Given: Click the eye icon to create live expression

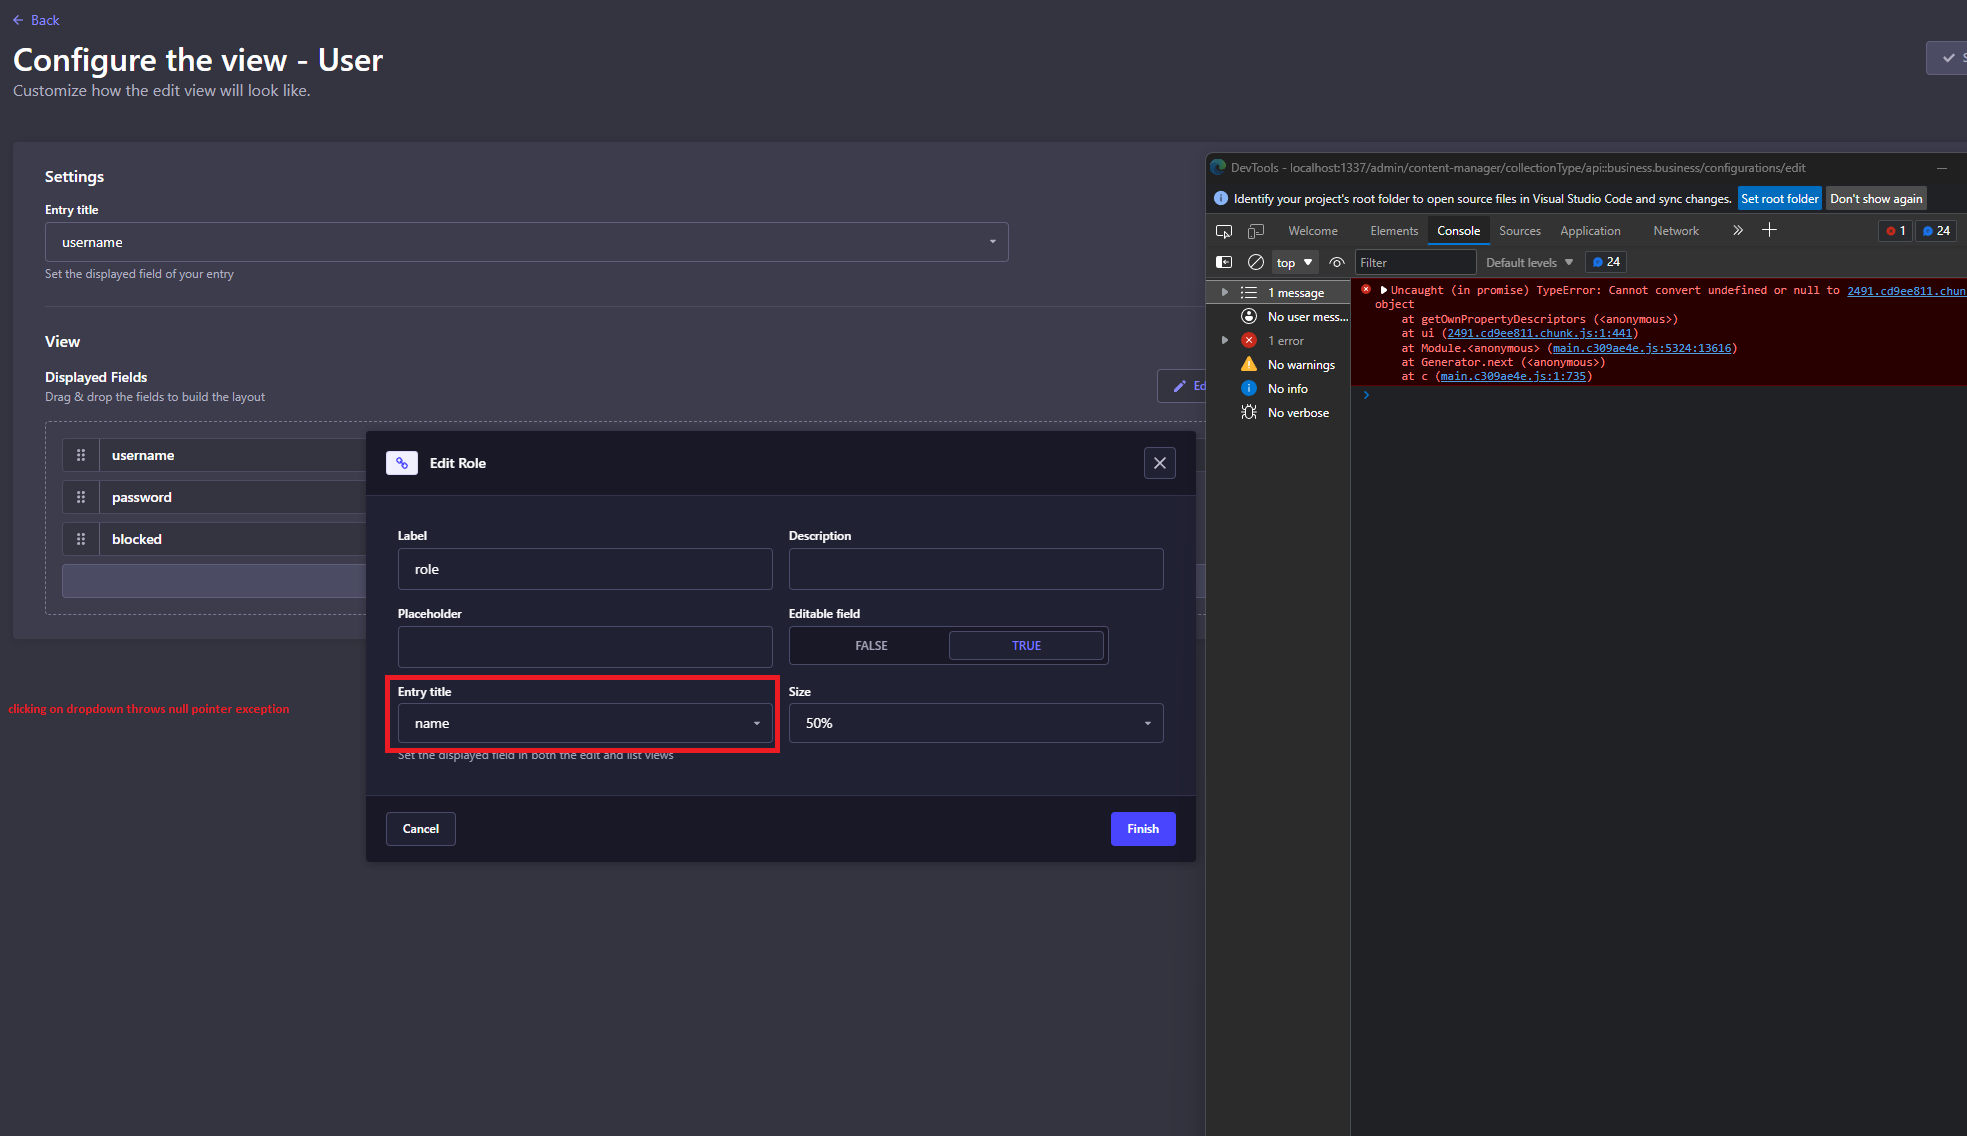Looking at the screenshot, I should 1337,262.
